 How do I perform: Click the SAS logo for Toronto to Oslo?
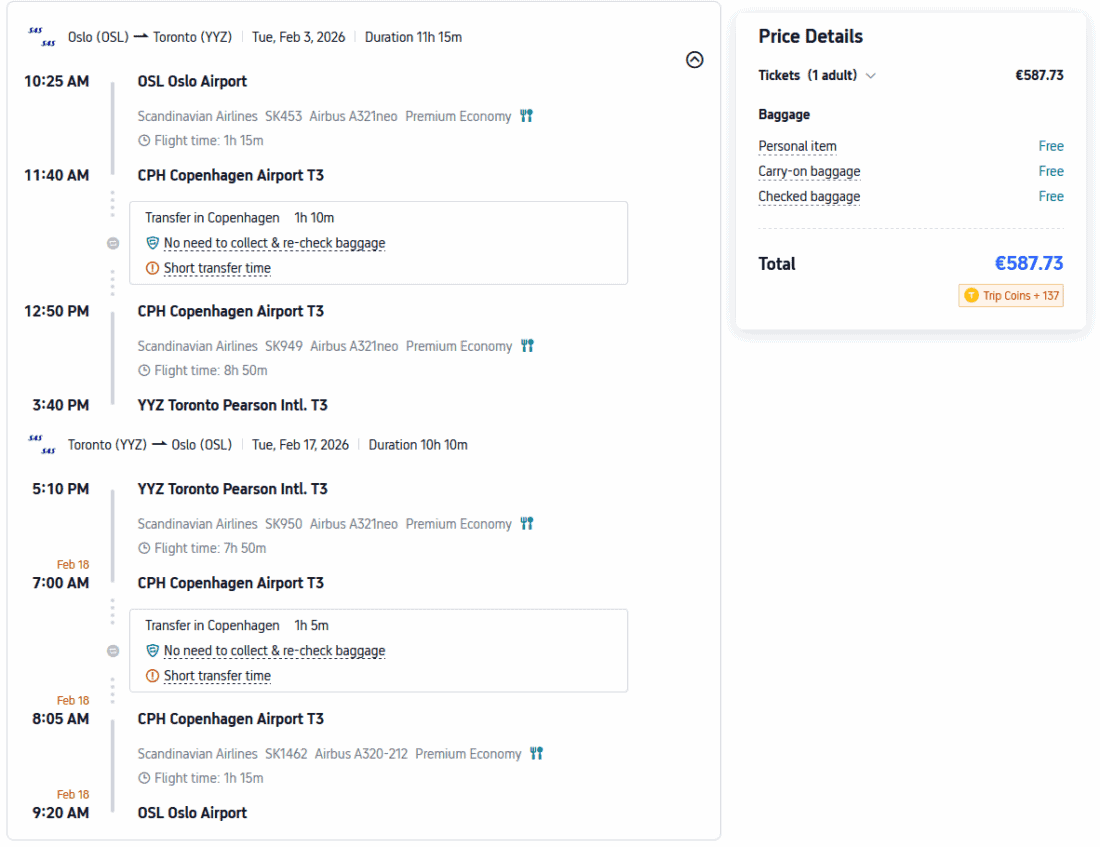(x=42, y=445)
